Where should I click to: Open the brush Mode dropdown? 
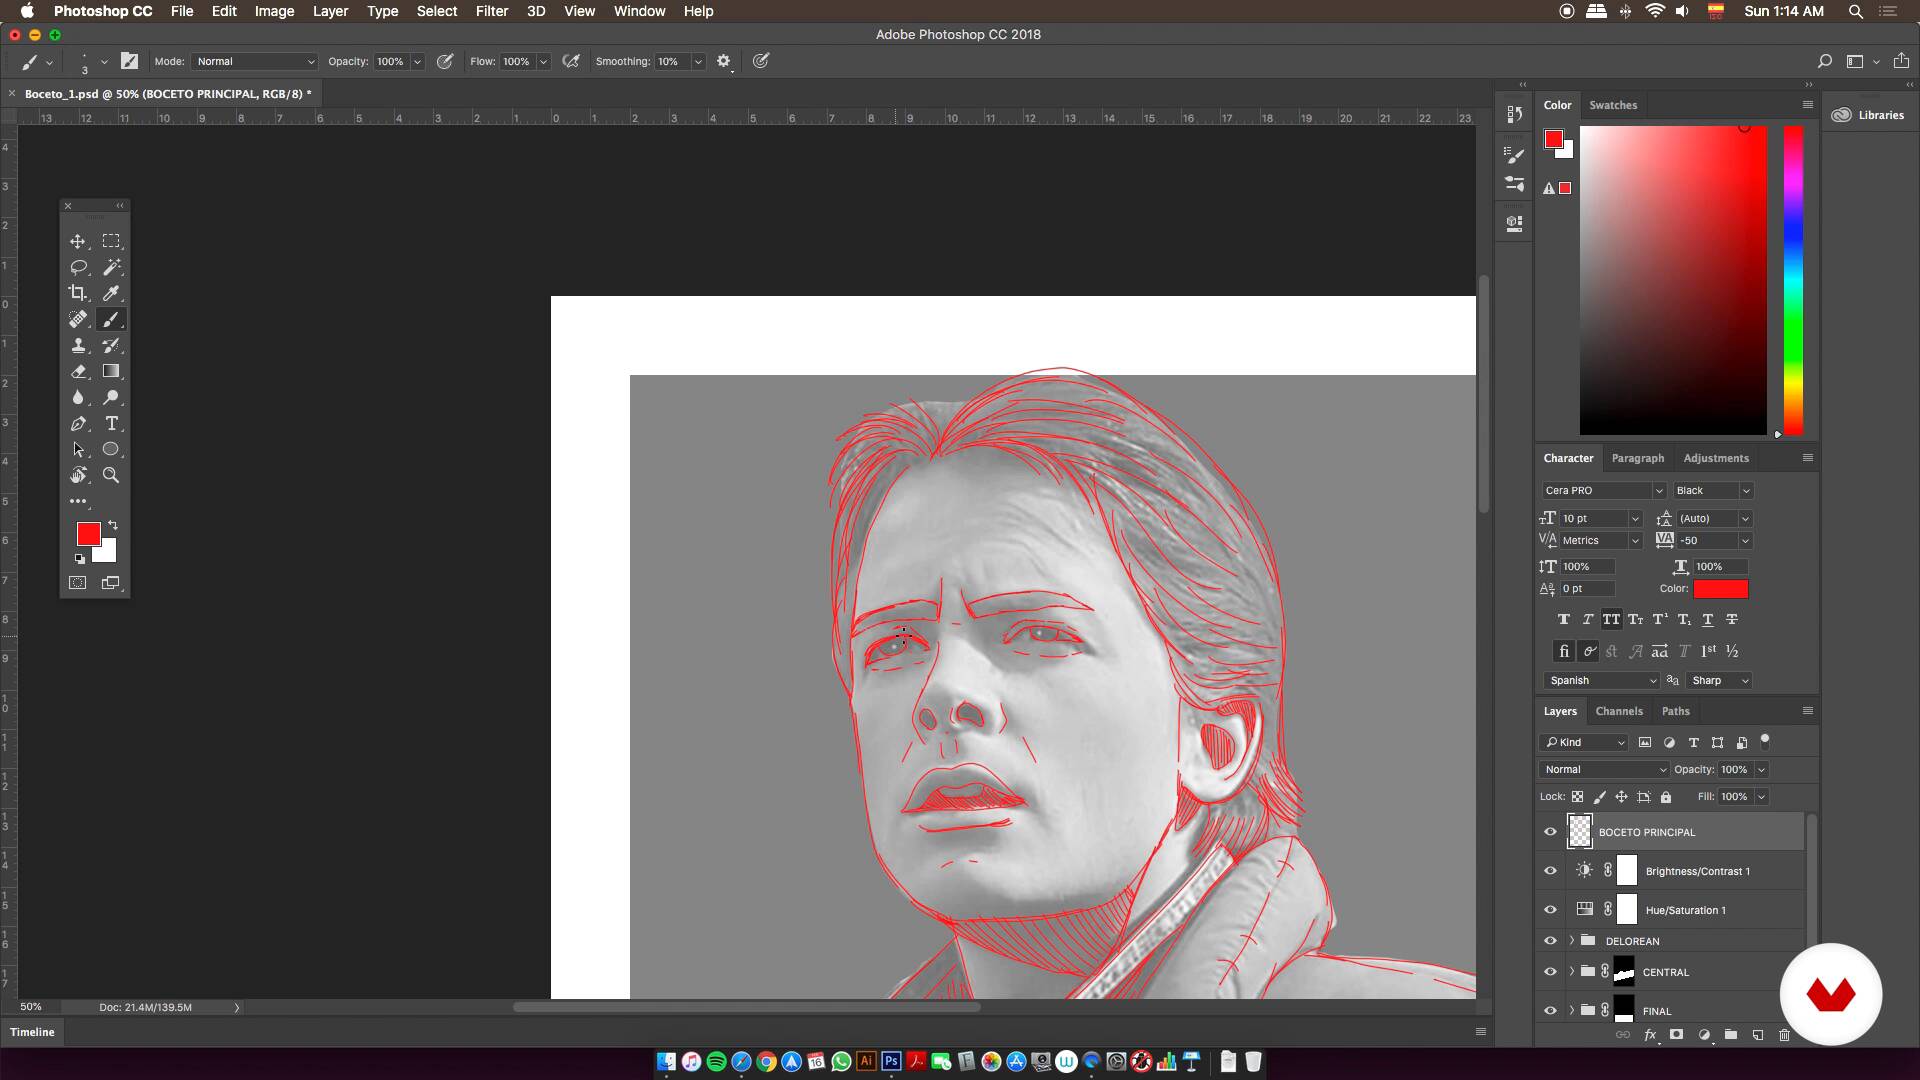tap(254, 61)
